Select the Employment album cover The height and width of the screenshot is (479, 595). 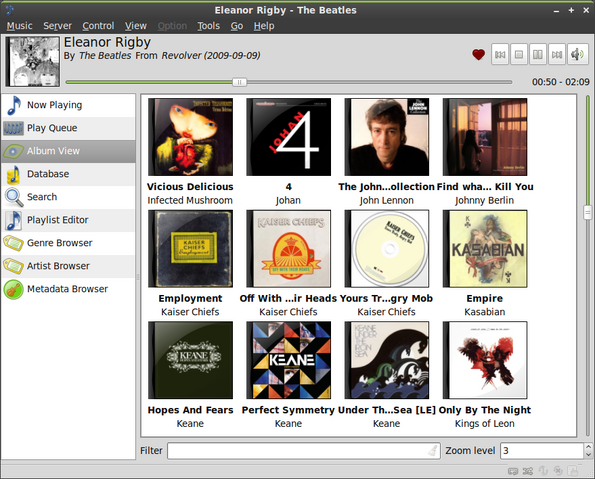pyautogui.click(x=190, y=249)
